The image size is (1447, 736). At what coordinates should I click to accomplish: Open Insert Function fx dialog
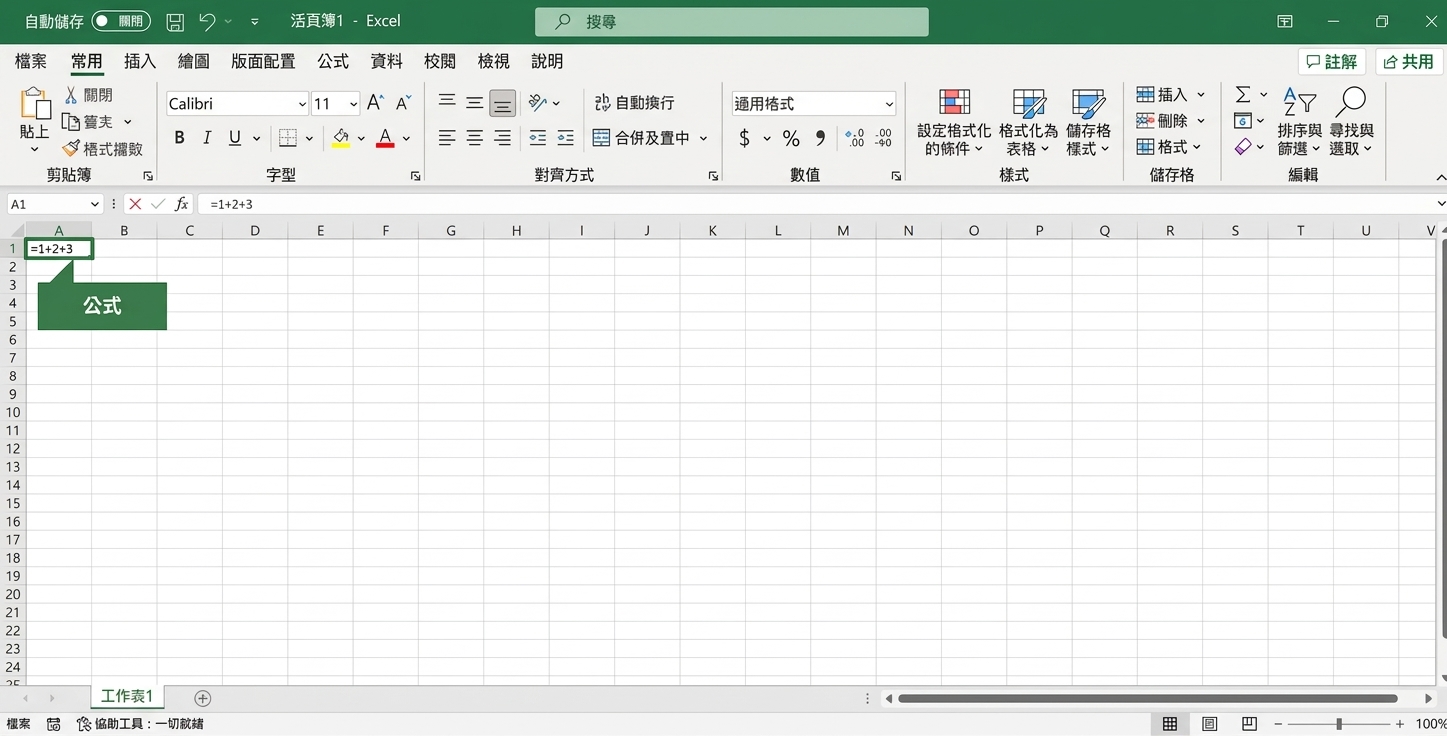tap(181, 204)
